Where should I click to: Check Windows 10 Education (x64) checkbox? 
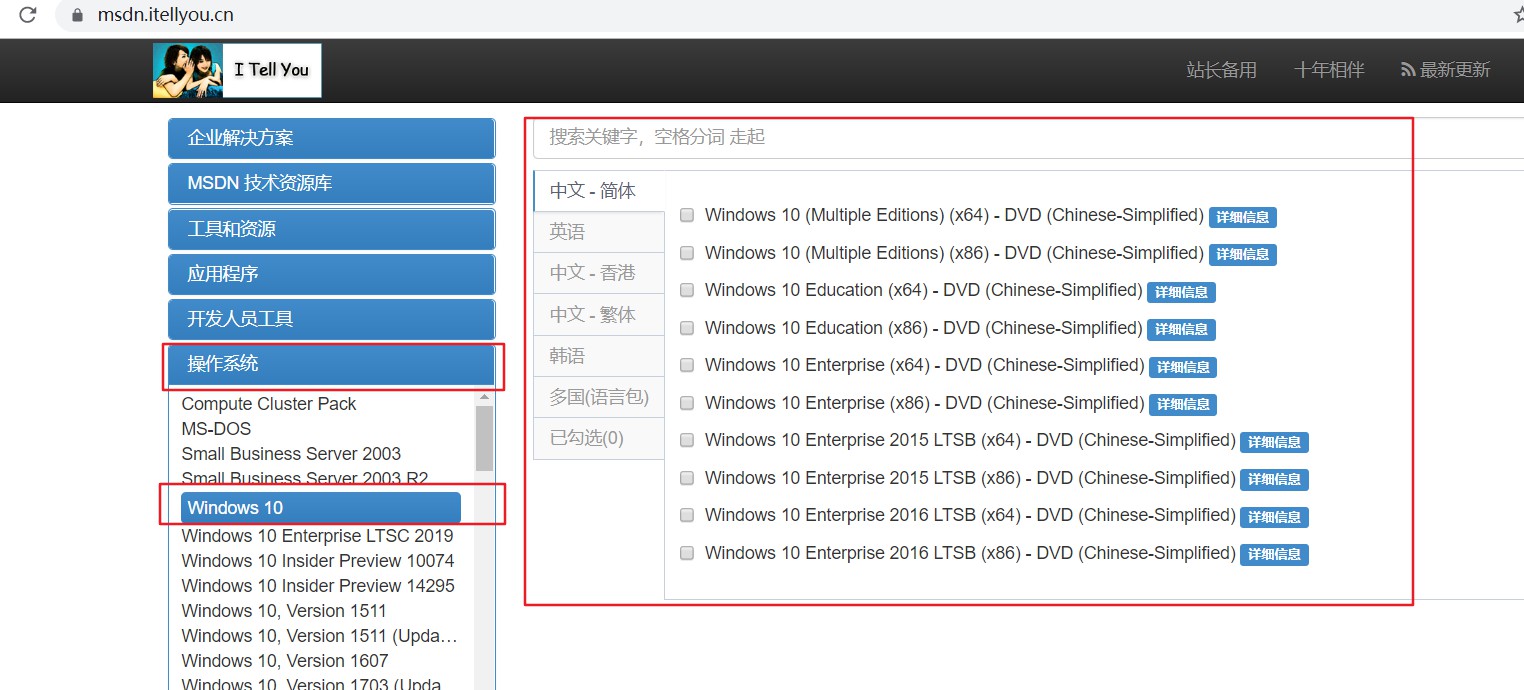(x=687, y=290)
